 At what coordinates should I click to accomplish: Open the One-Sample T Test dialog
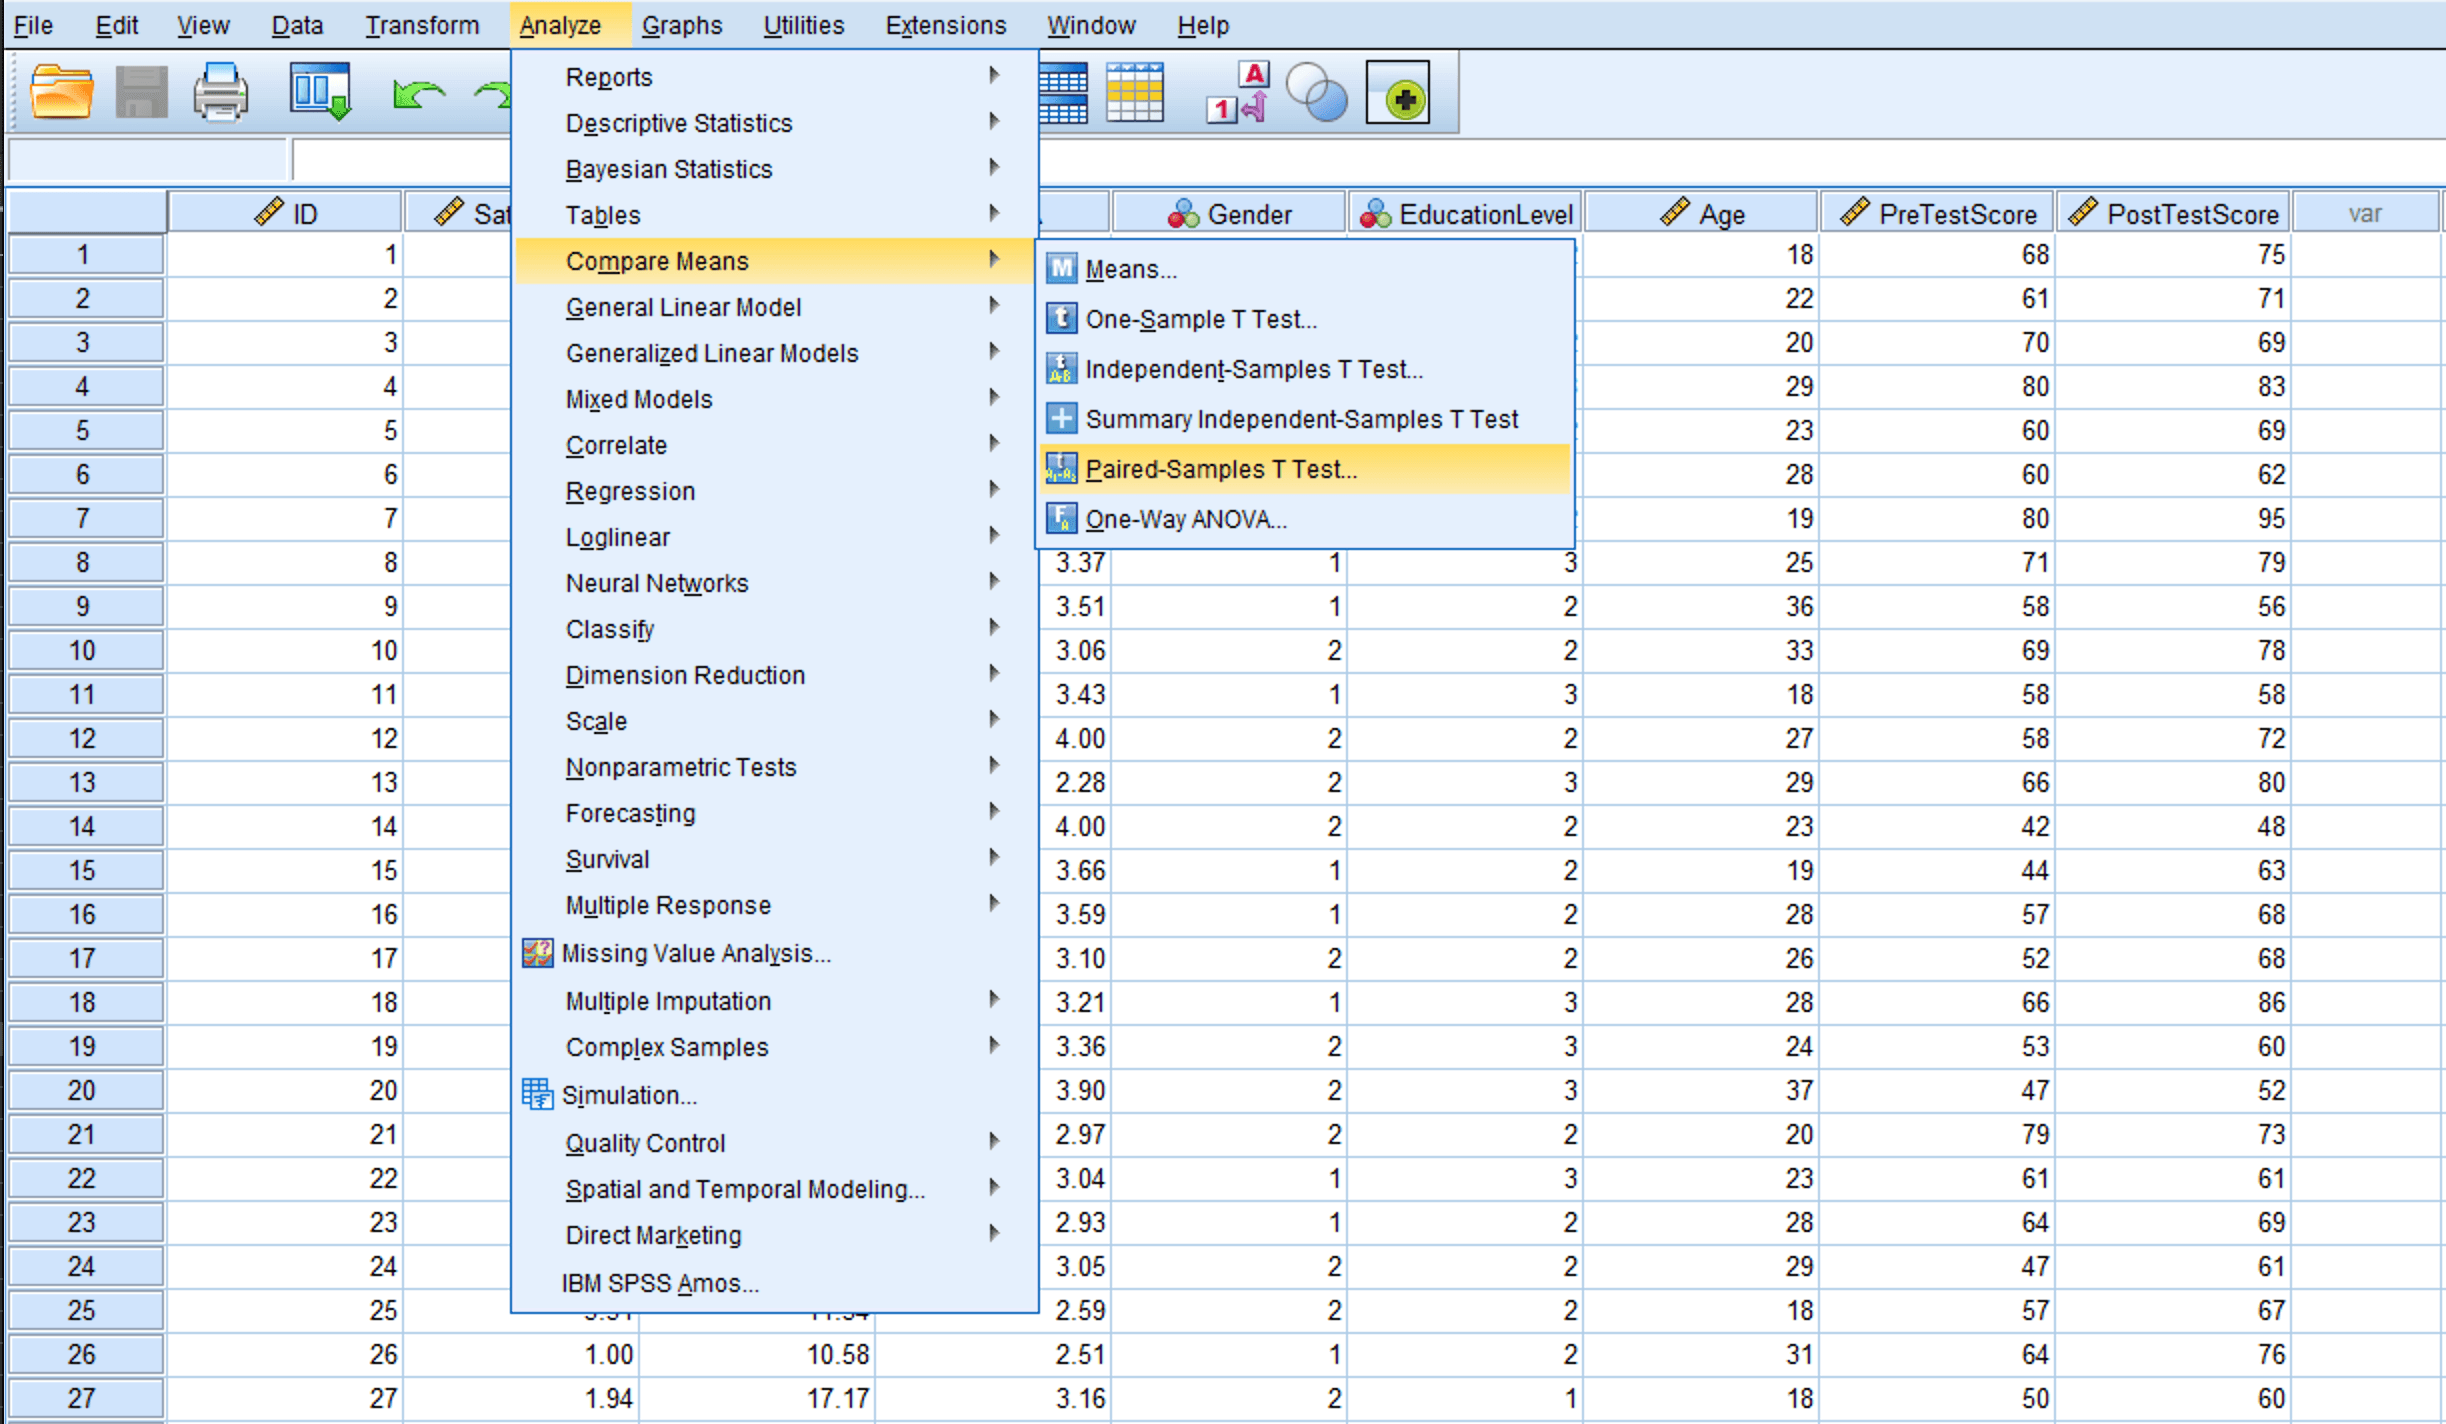point(1202,319)
